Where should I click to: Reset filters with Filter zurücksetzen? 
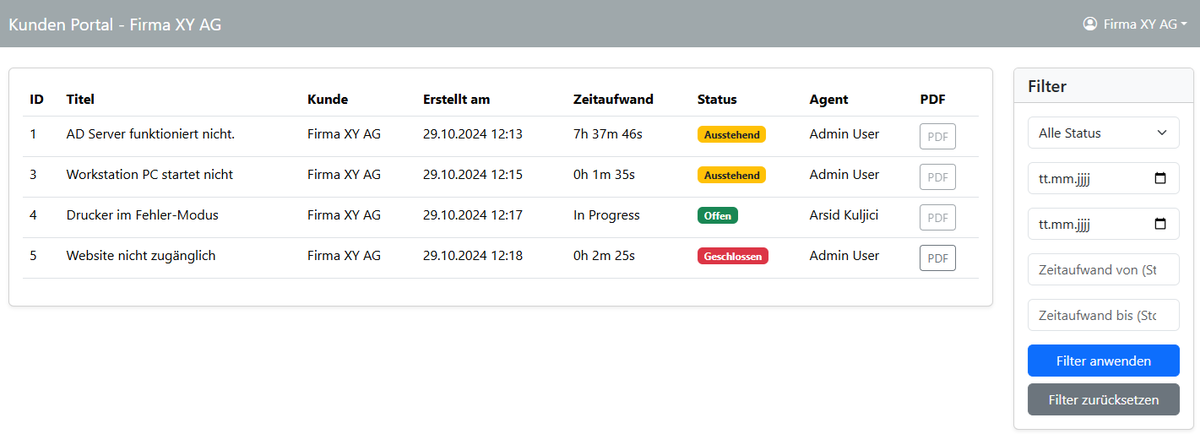[1103, 399]
